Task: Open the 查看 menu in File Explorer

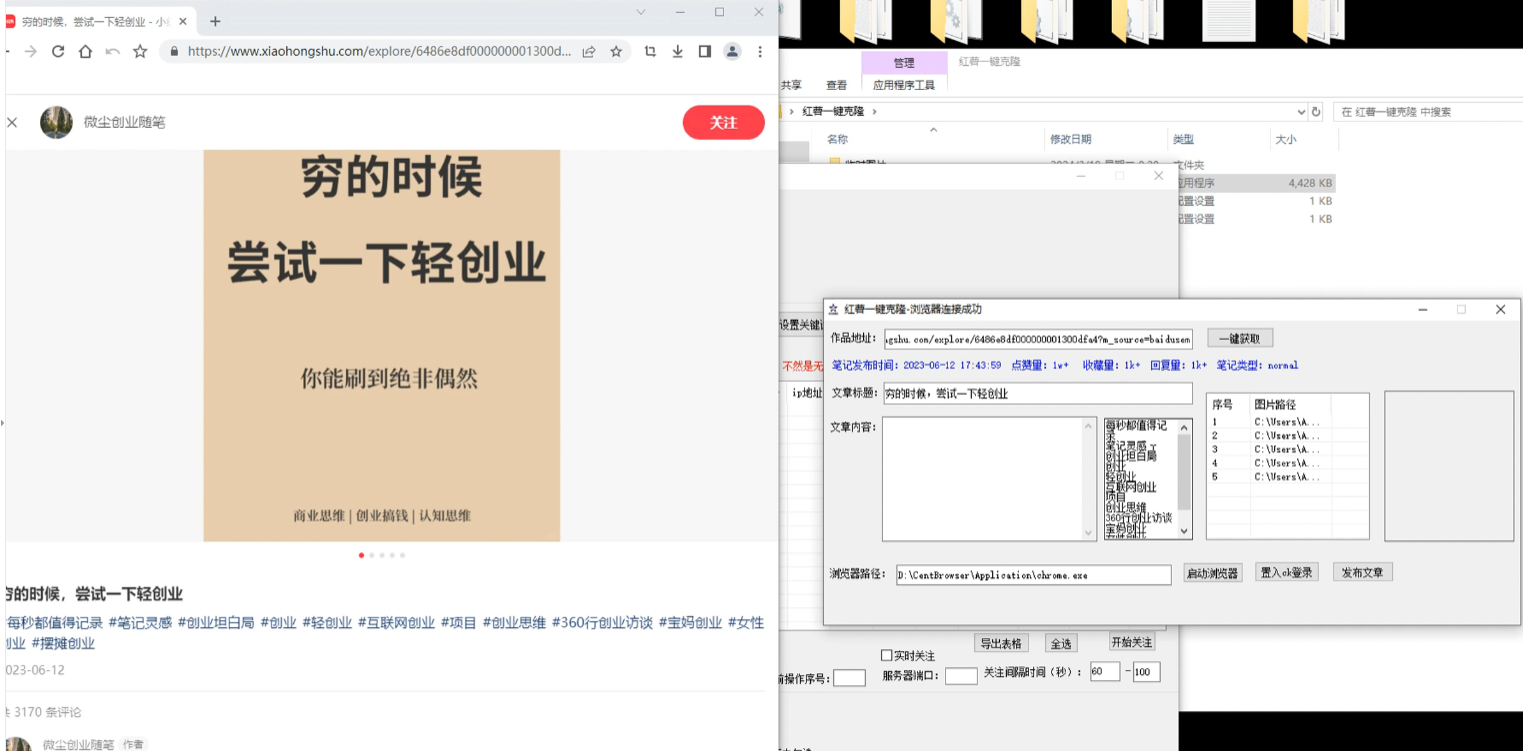Action: pos(836,84)
